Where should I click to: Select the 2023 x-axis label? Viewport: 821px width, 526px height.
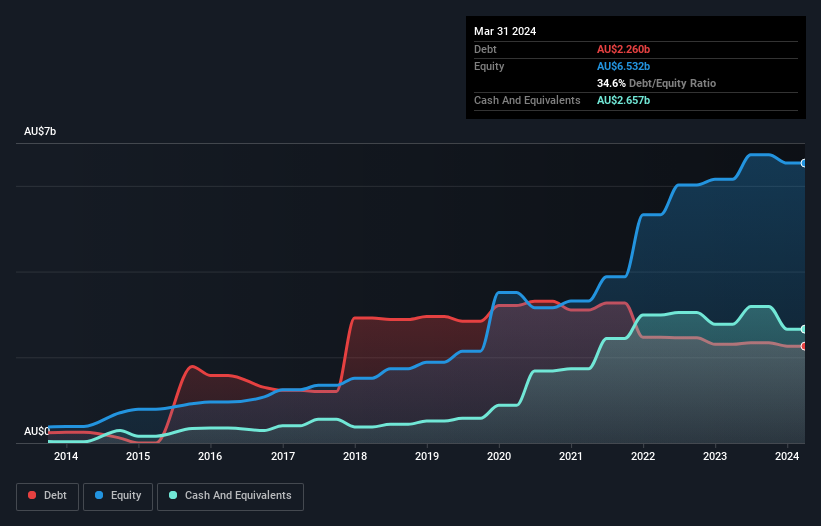[715, 456]
